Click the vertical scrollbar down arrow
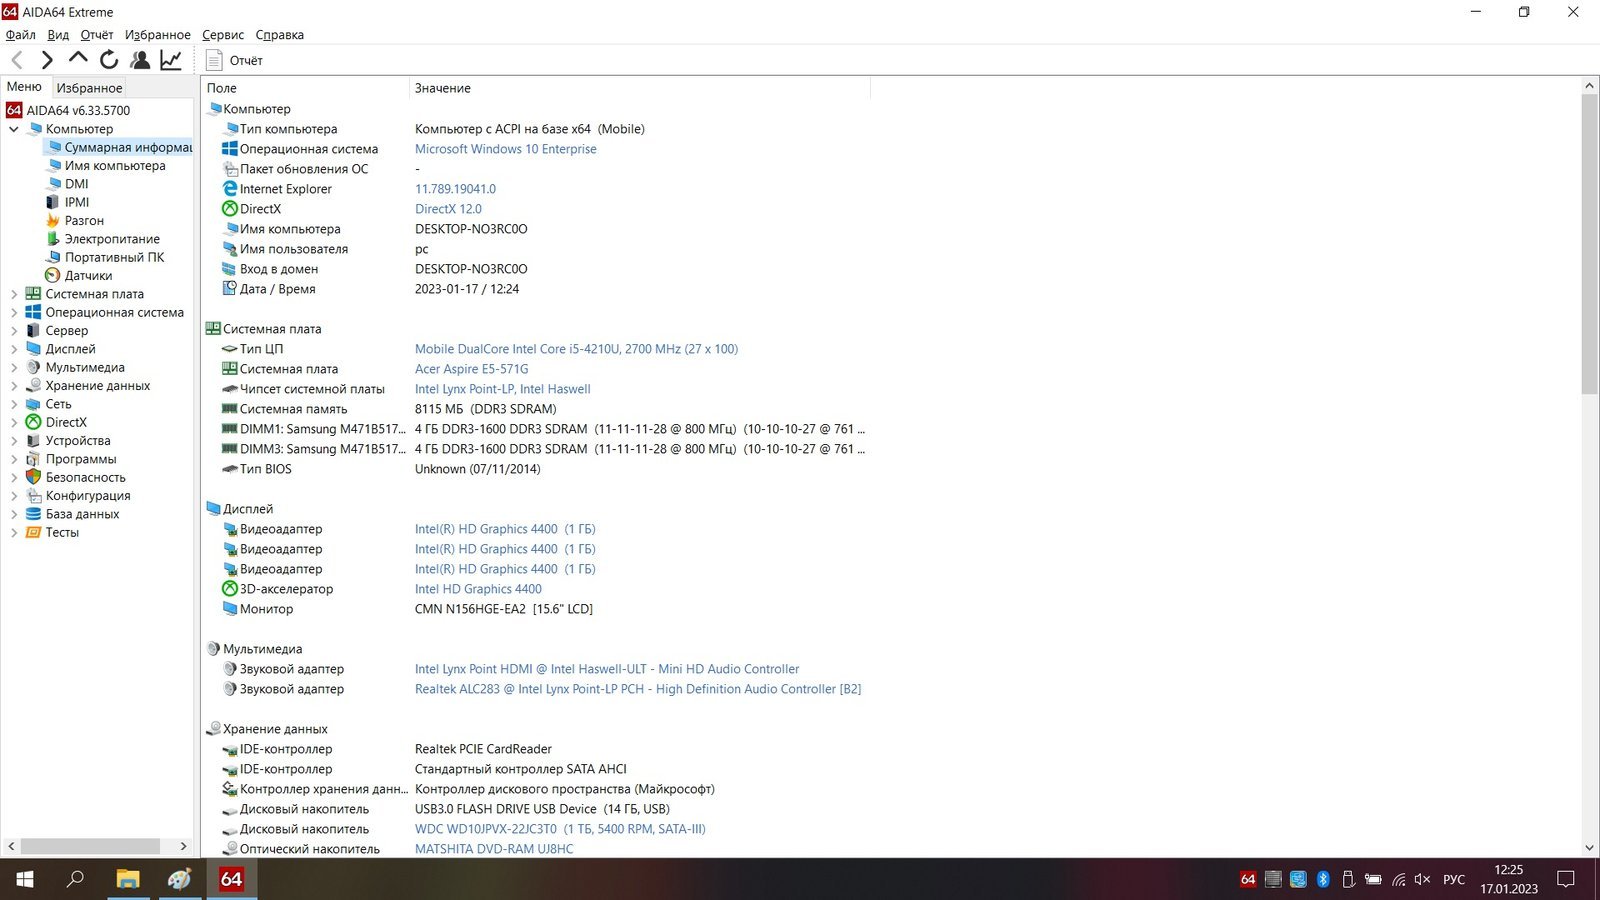This screenshot has height=900, width=1600. point(1589,848)
